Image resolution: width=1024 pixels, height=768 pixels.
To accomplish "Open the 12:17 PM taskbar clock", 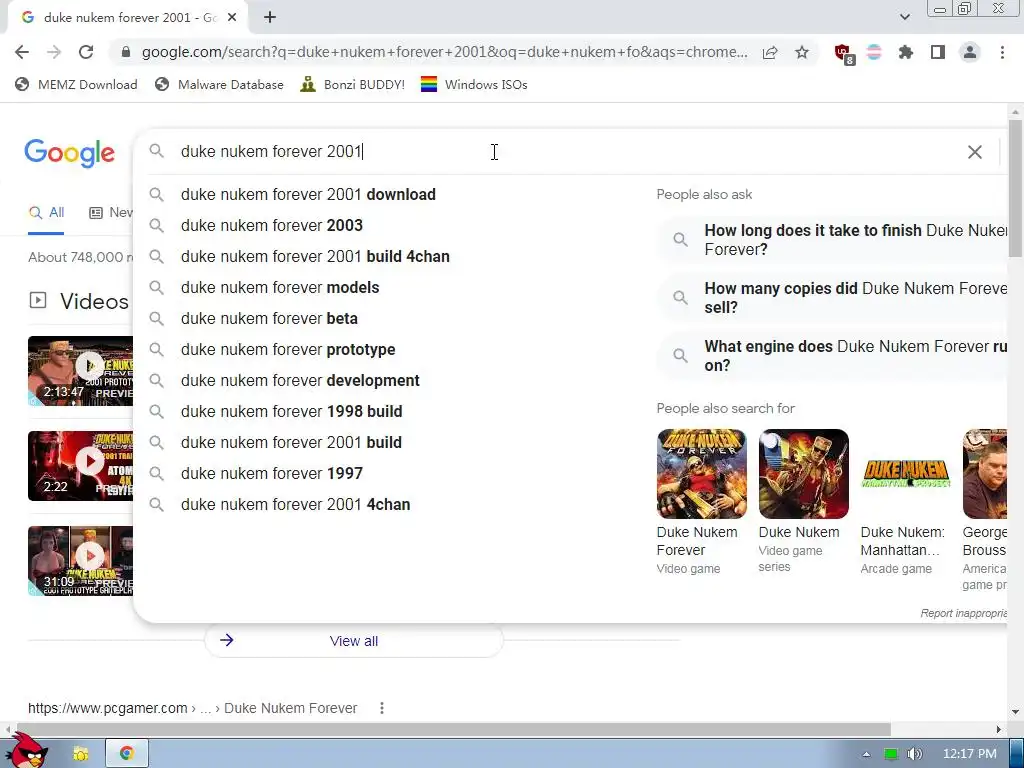I will coord(970,754).
